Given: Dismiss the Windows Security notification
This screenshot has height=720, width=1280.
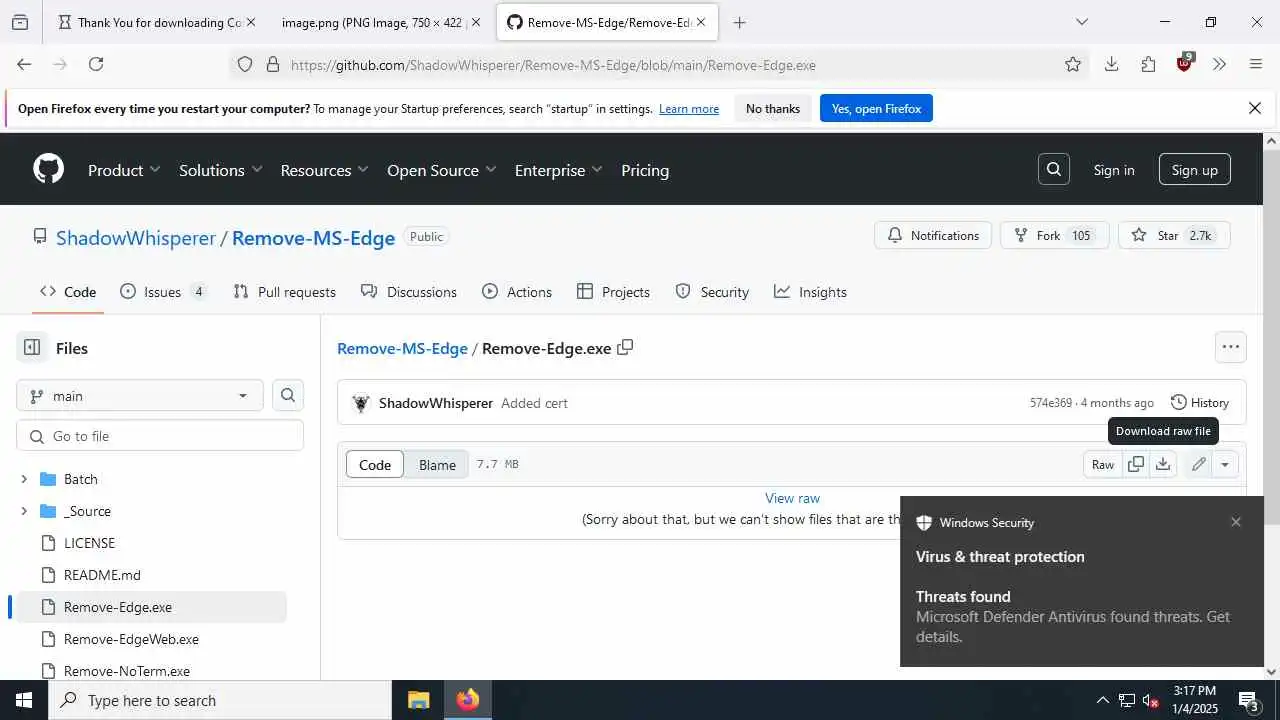Looking at the screenshot, I should [x=1236, y=522].
